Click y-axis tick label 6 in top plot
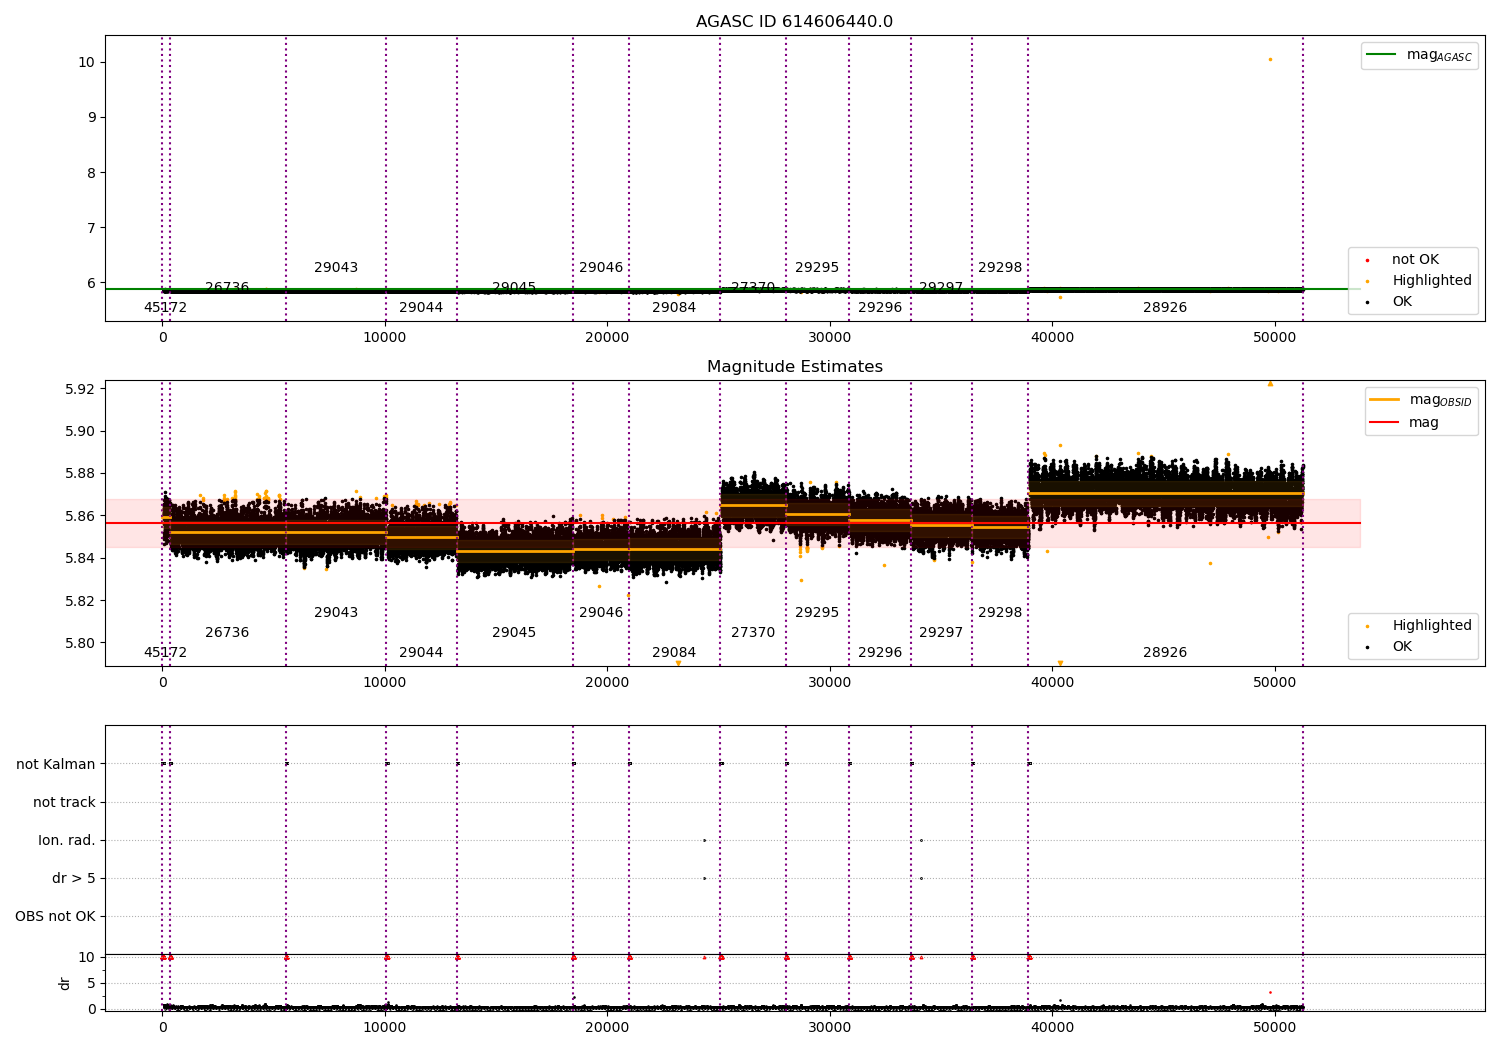This screenshot has width=1500, height=1050. click(x=91, y=284)
